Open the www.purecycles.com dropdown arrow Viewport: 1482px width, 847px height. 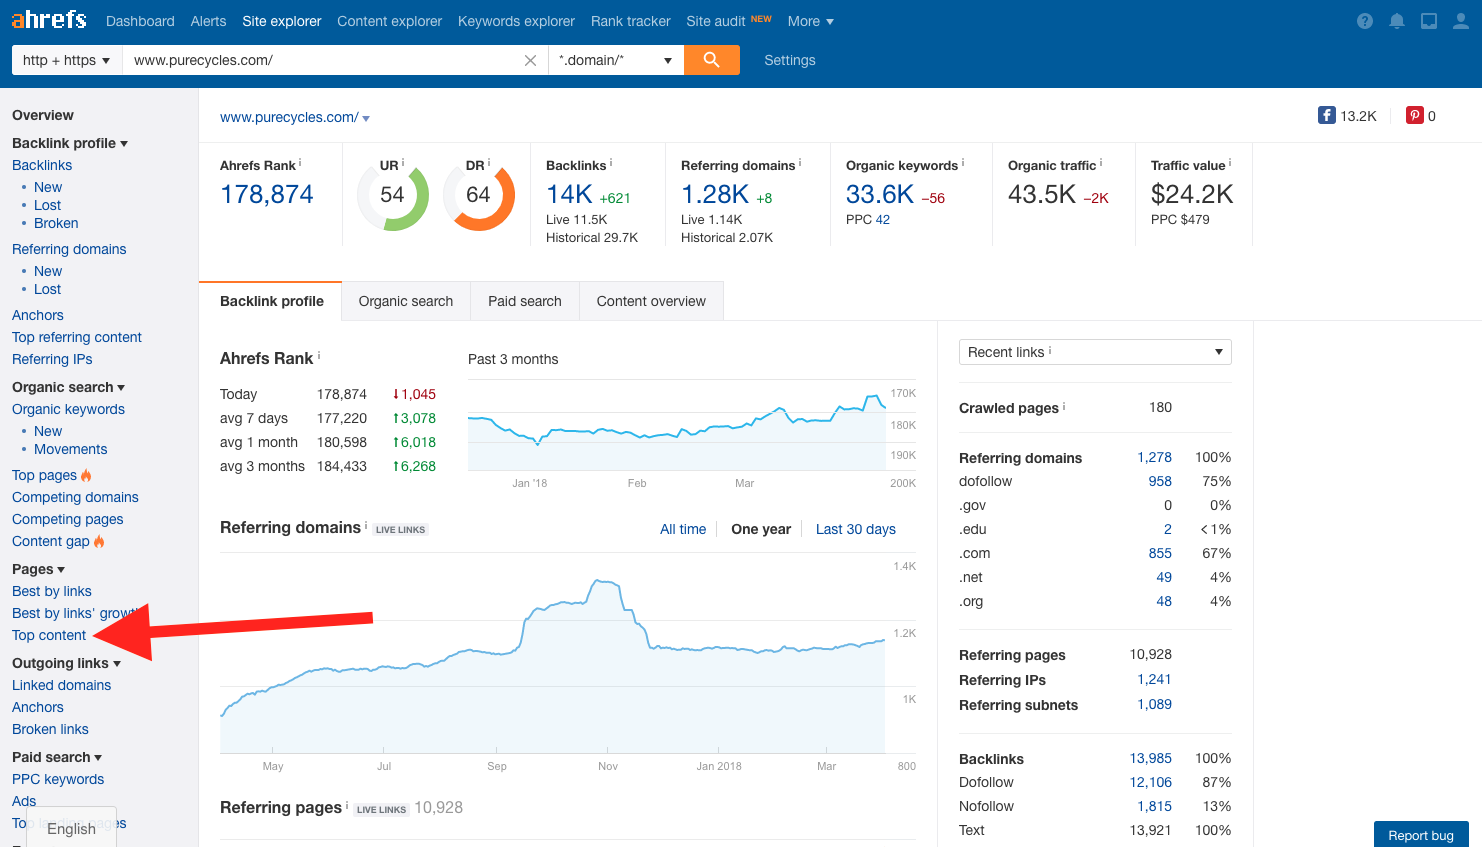point(366,118)
